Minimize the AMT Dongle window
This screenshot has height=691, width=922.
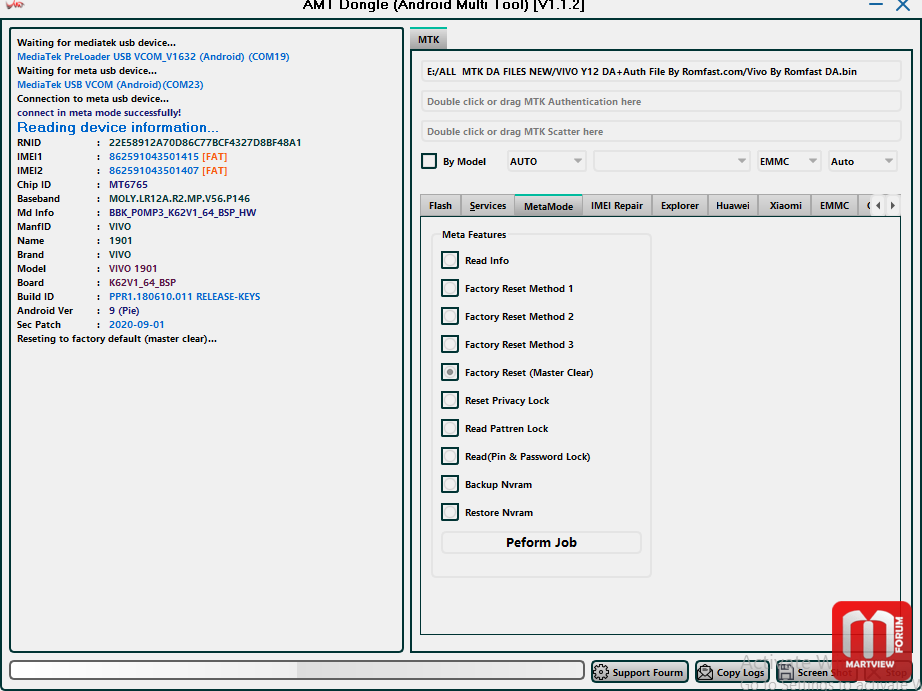coord(876,5)
